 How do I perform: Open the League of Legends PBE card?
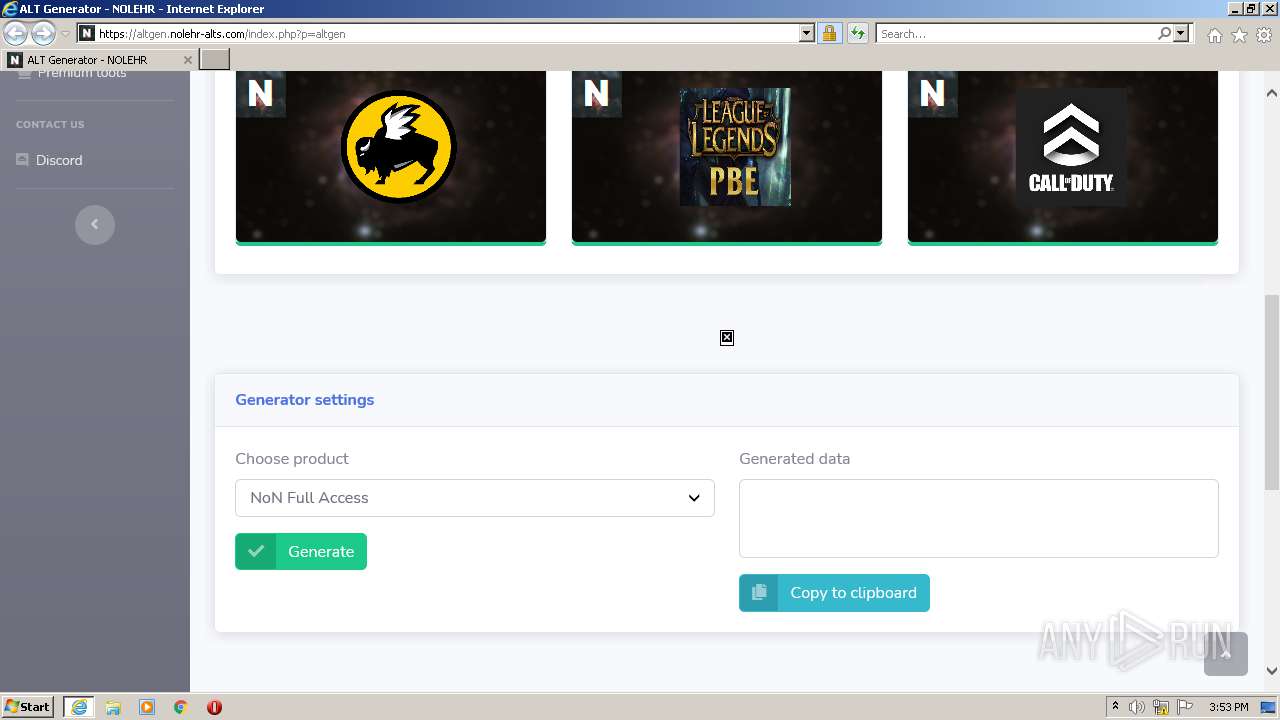[727, 157]
